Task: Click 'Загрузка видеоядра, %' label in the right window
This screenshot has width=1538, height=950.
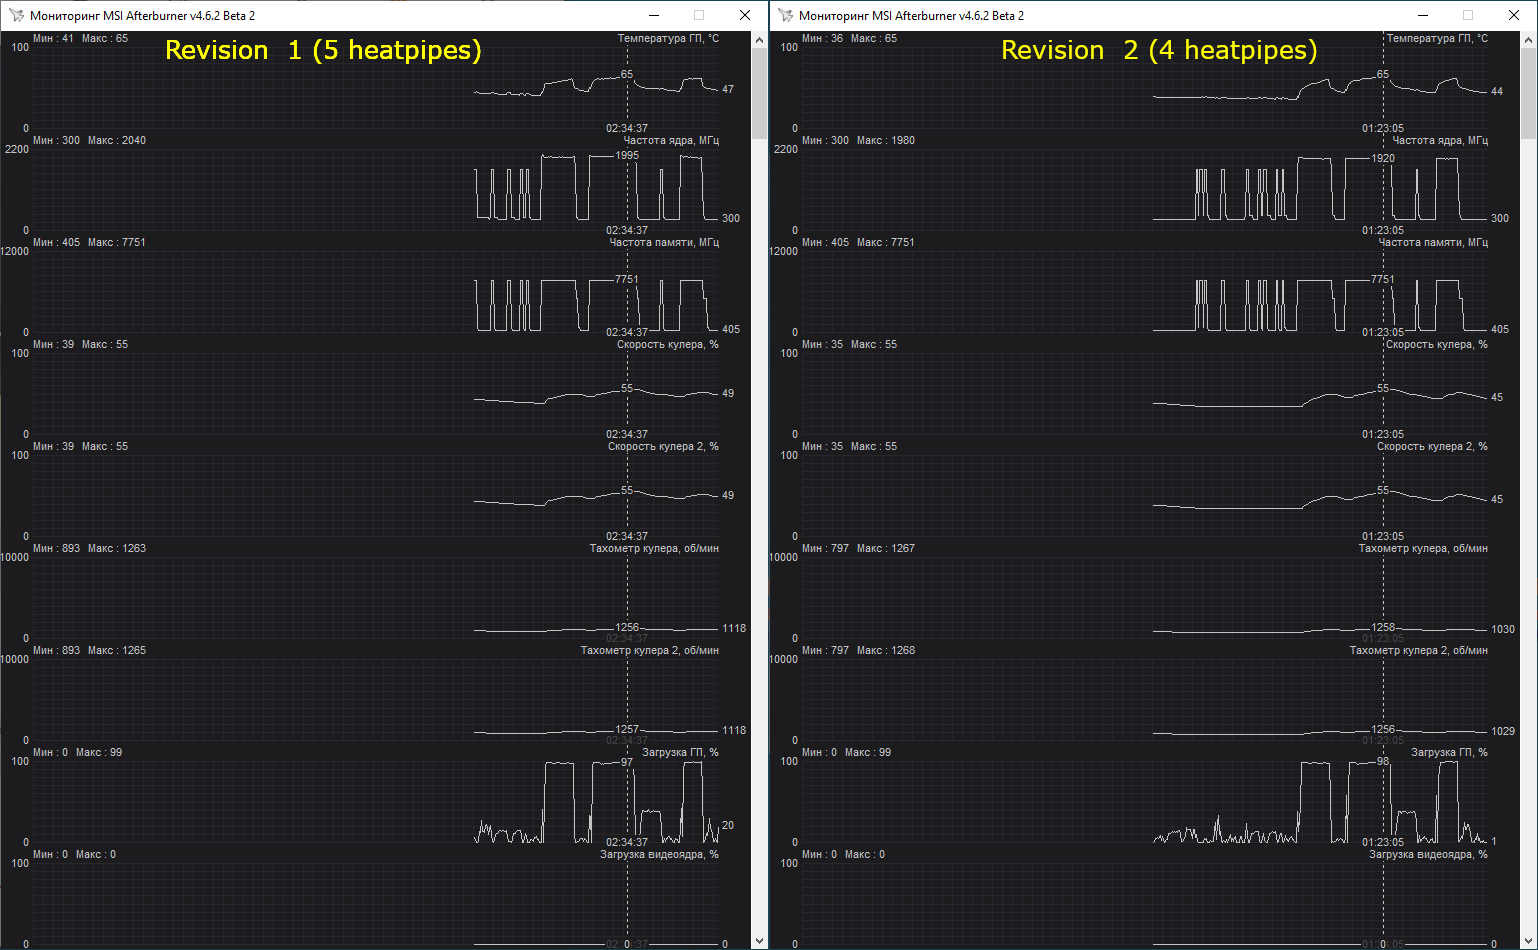Action: [1428, 854]
